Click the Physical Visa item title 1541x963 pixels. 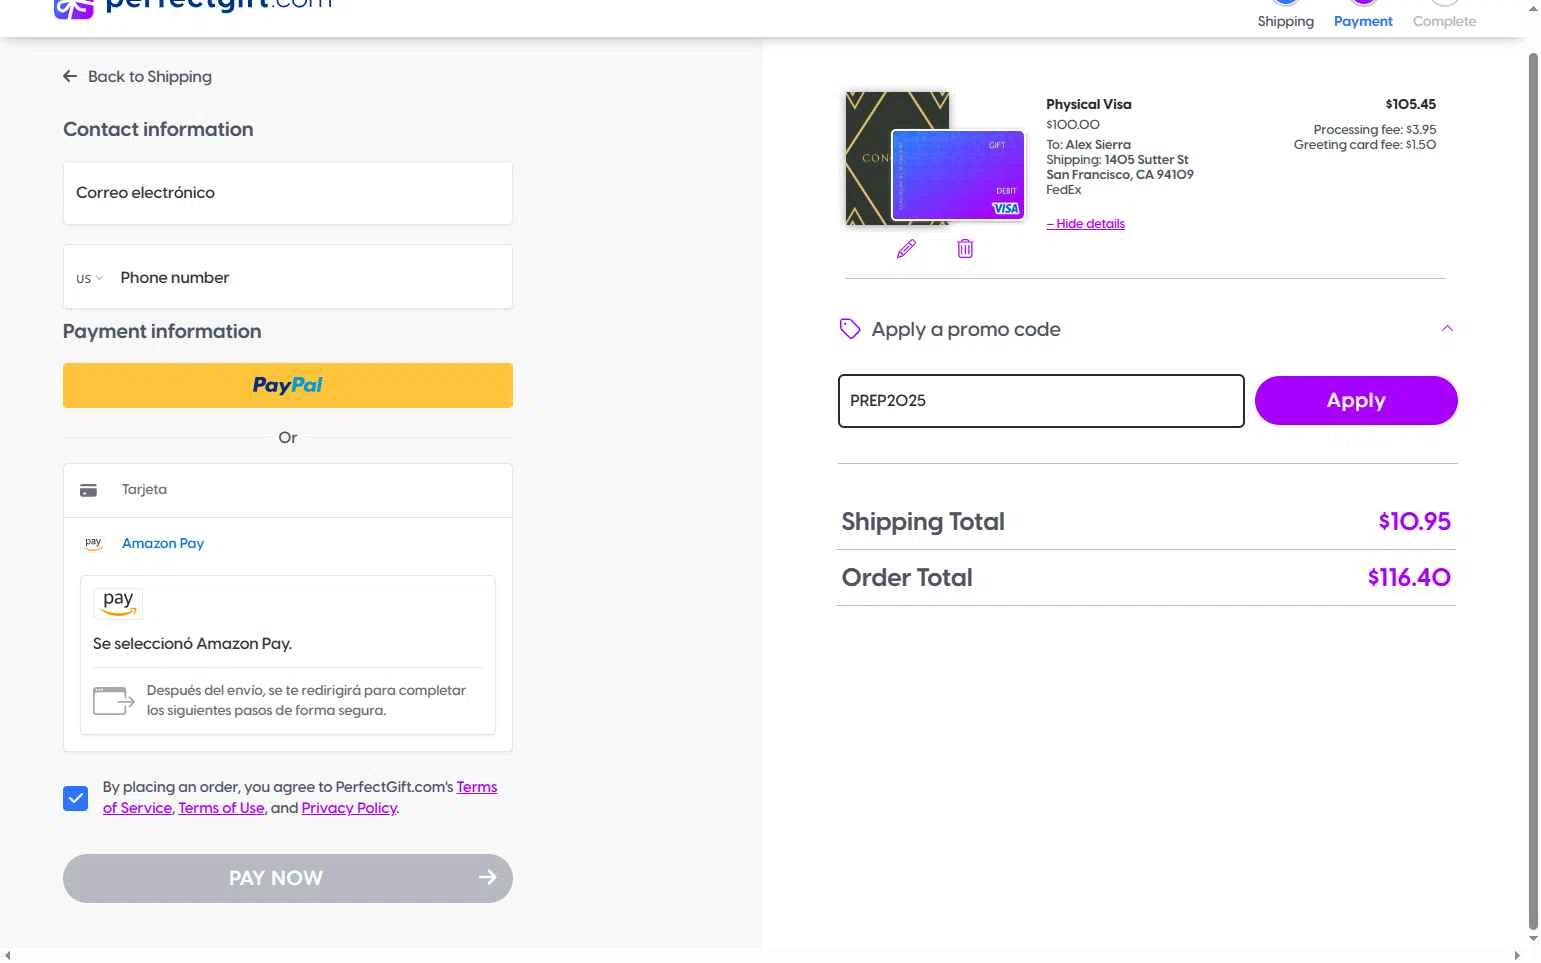(1089, 104)
